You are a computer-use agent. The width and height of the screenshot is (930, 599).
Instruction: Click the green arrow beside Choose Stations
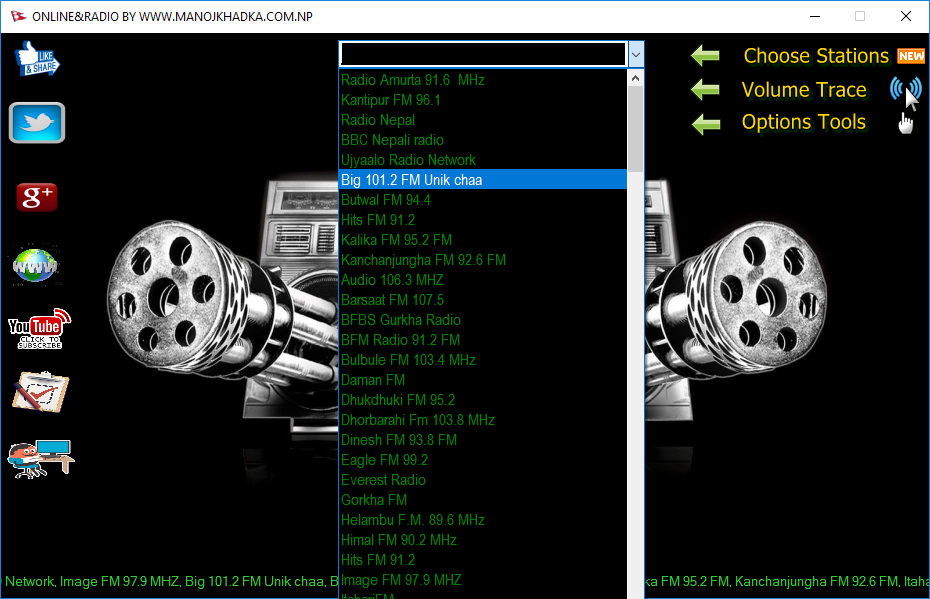click(705, 56)
